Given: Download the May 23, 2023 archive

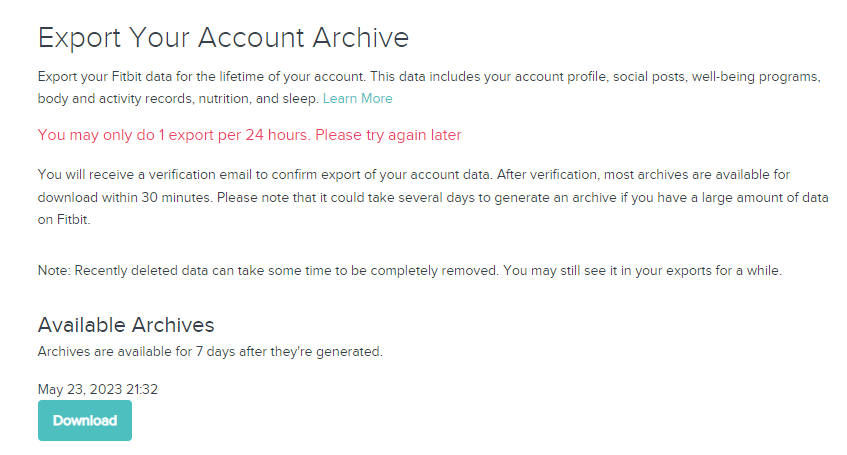Looking at the screenshot, I should pos(85,420).
